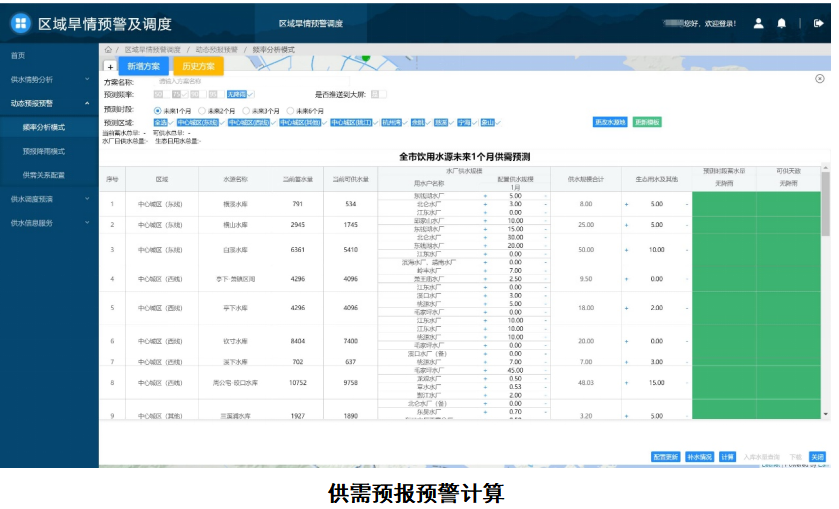The height and width of the screenshot is (509, 839).
Task: Toggle 杭州湾 region checkbox
Action: 395,123
